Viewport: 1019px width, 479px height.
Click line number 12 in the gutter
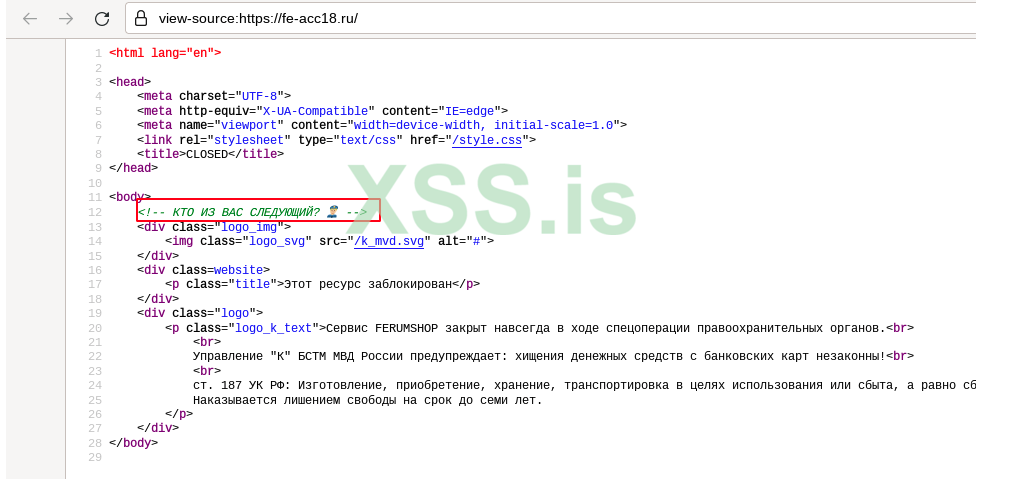(95, 213)
